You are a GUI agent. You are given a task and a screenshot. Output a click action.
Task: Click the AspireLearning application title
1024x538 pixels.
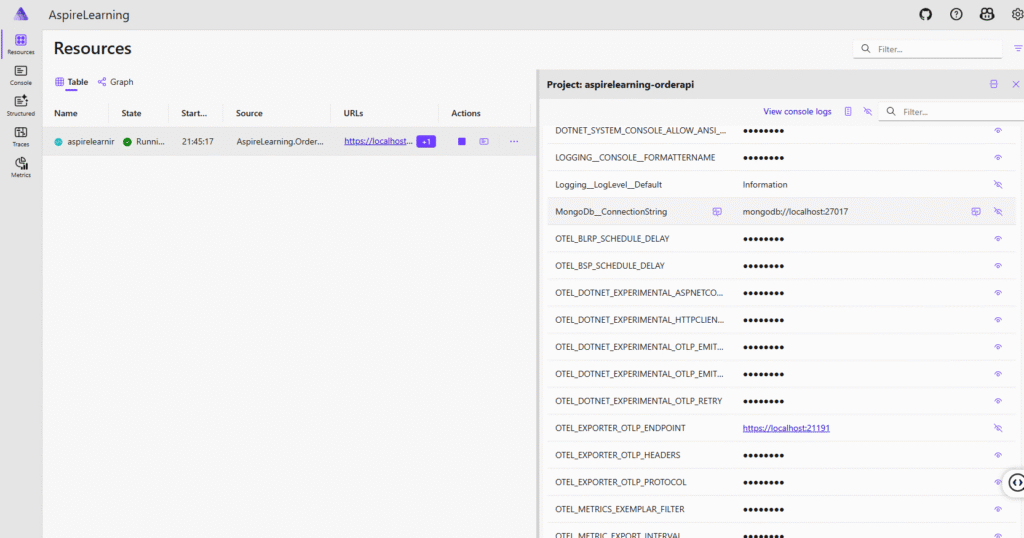[89, 14]
